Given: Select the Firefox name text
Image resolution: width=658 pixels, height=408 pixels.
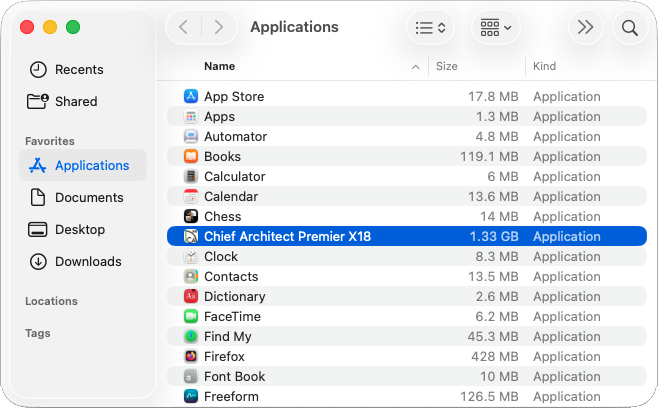Looking at the screenshot, I should tap(224, 356).
